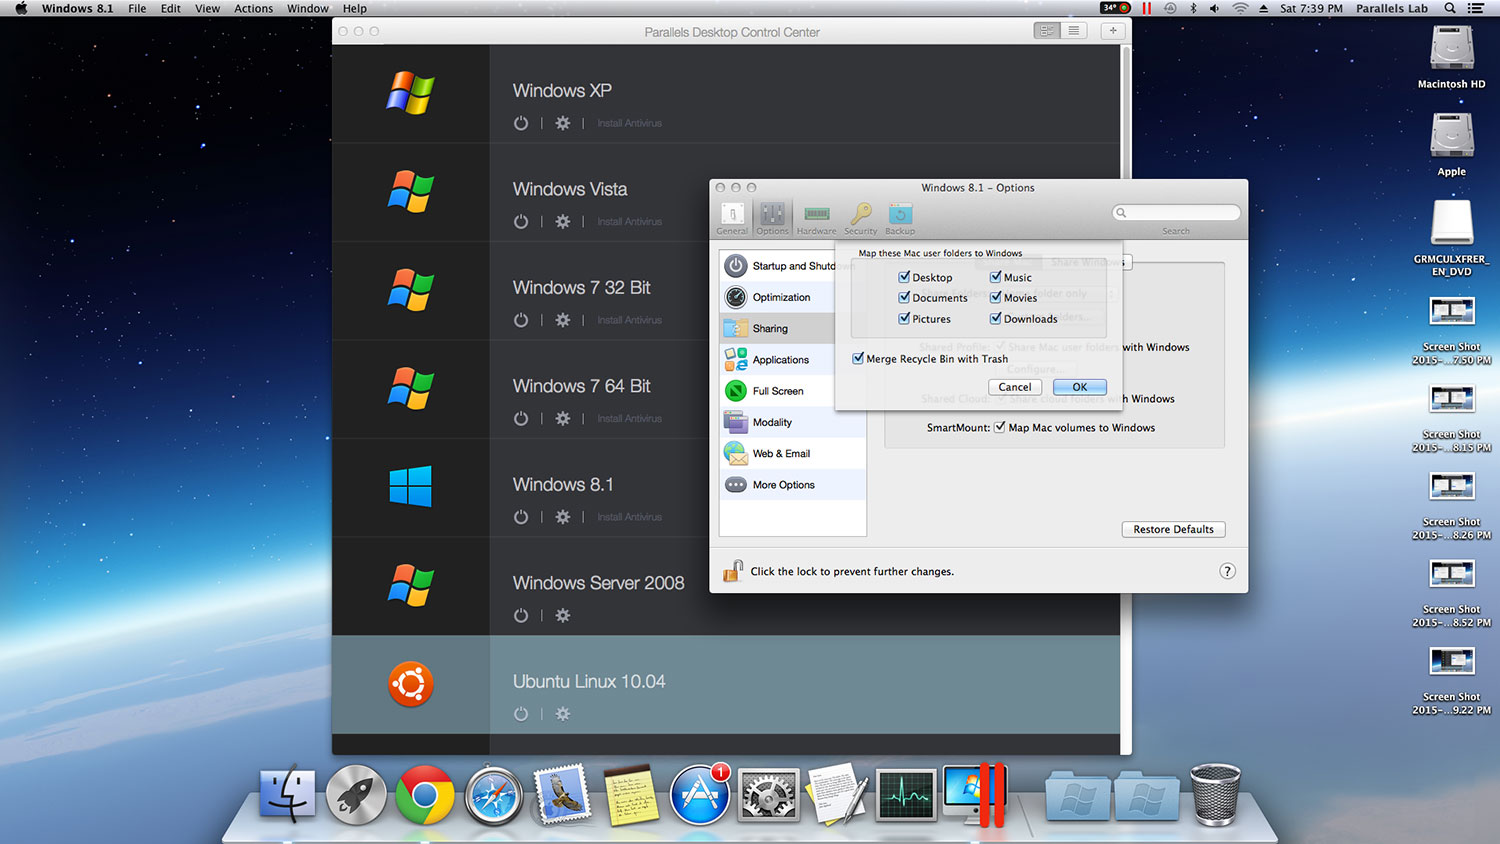Click the lock icon to prevent changes
Image resolution: width=1500 pixels, height=844 pixels.
[733, 571]
